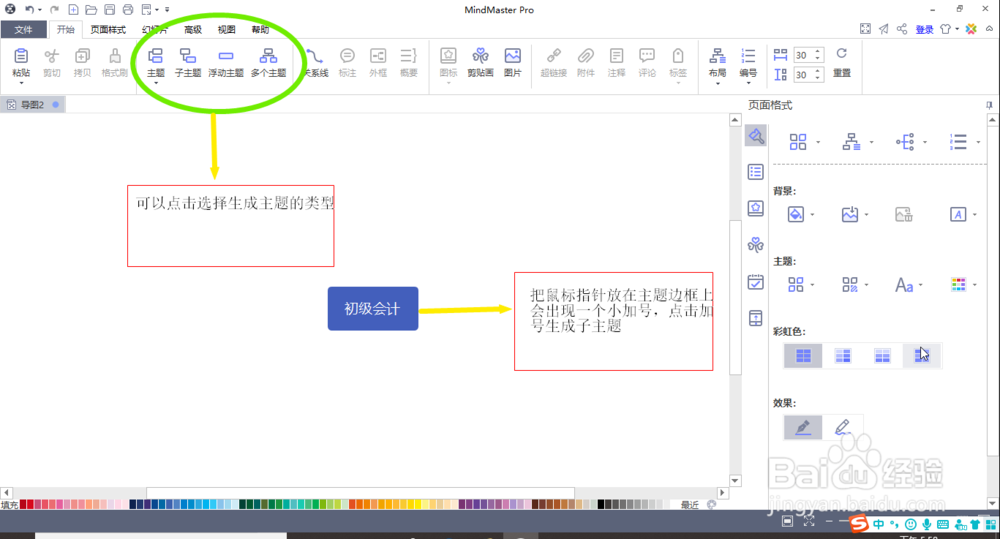Viewport: 1000px width, 539px height.
Task: Select the second 彩虹色 rainbow style
Action: click(x=843, y=355)
